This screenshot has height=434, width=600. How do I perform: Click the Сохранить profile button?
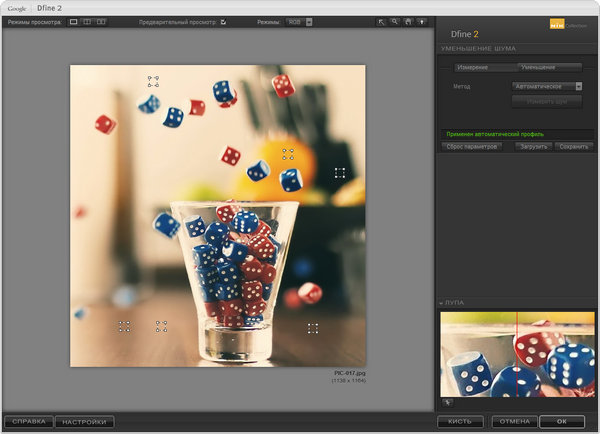point(575,147)
